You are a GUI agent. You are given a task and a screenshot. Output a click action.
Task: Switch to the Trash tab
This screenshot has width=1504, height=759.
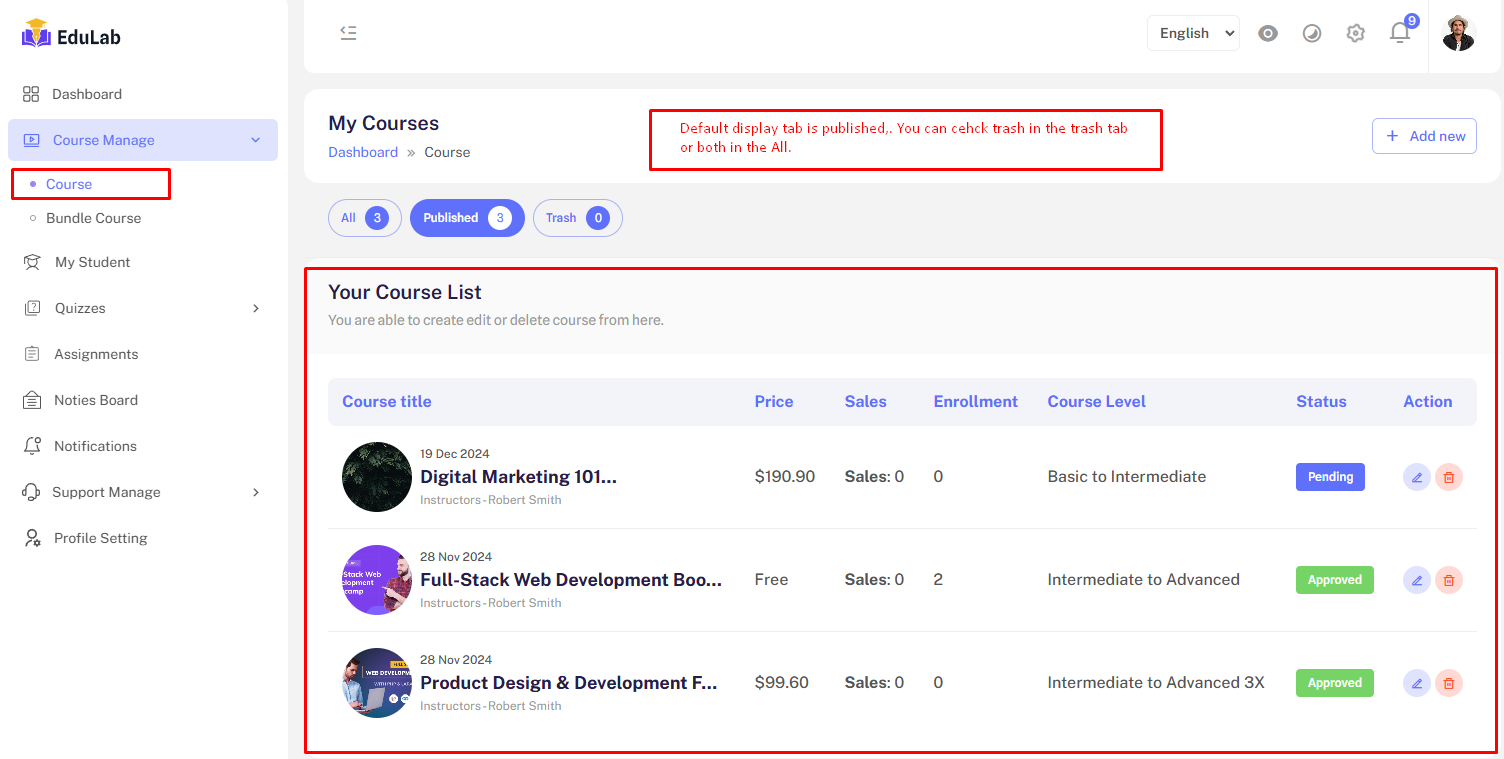point(577,218)
